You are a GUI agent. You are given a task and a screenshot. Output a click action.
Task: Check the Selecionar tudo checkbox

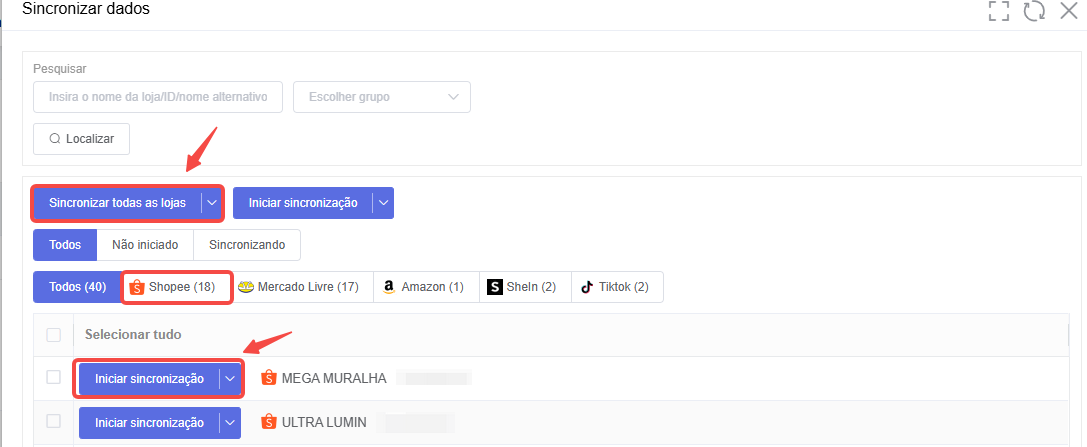click(x=53, y=335)
